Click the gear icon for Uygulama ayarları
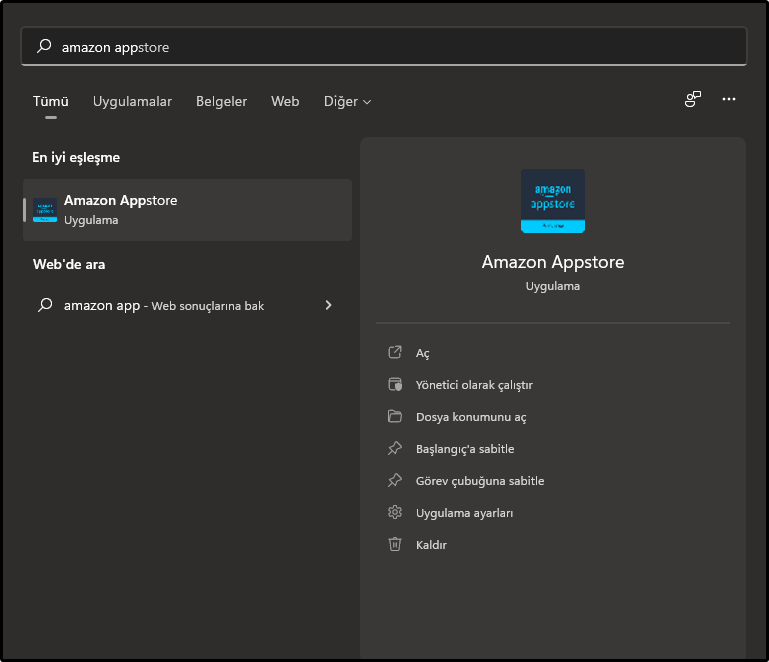The height and width of the screenshot is (662, 769). (x=395, y=513)
